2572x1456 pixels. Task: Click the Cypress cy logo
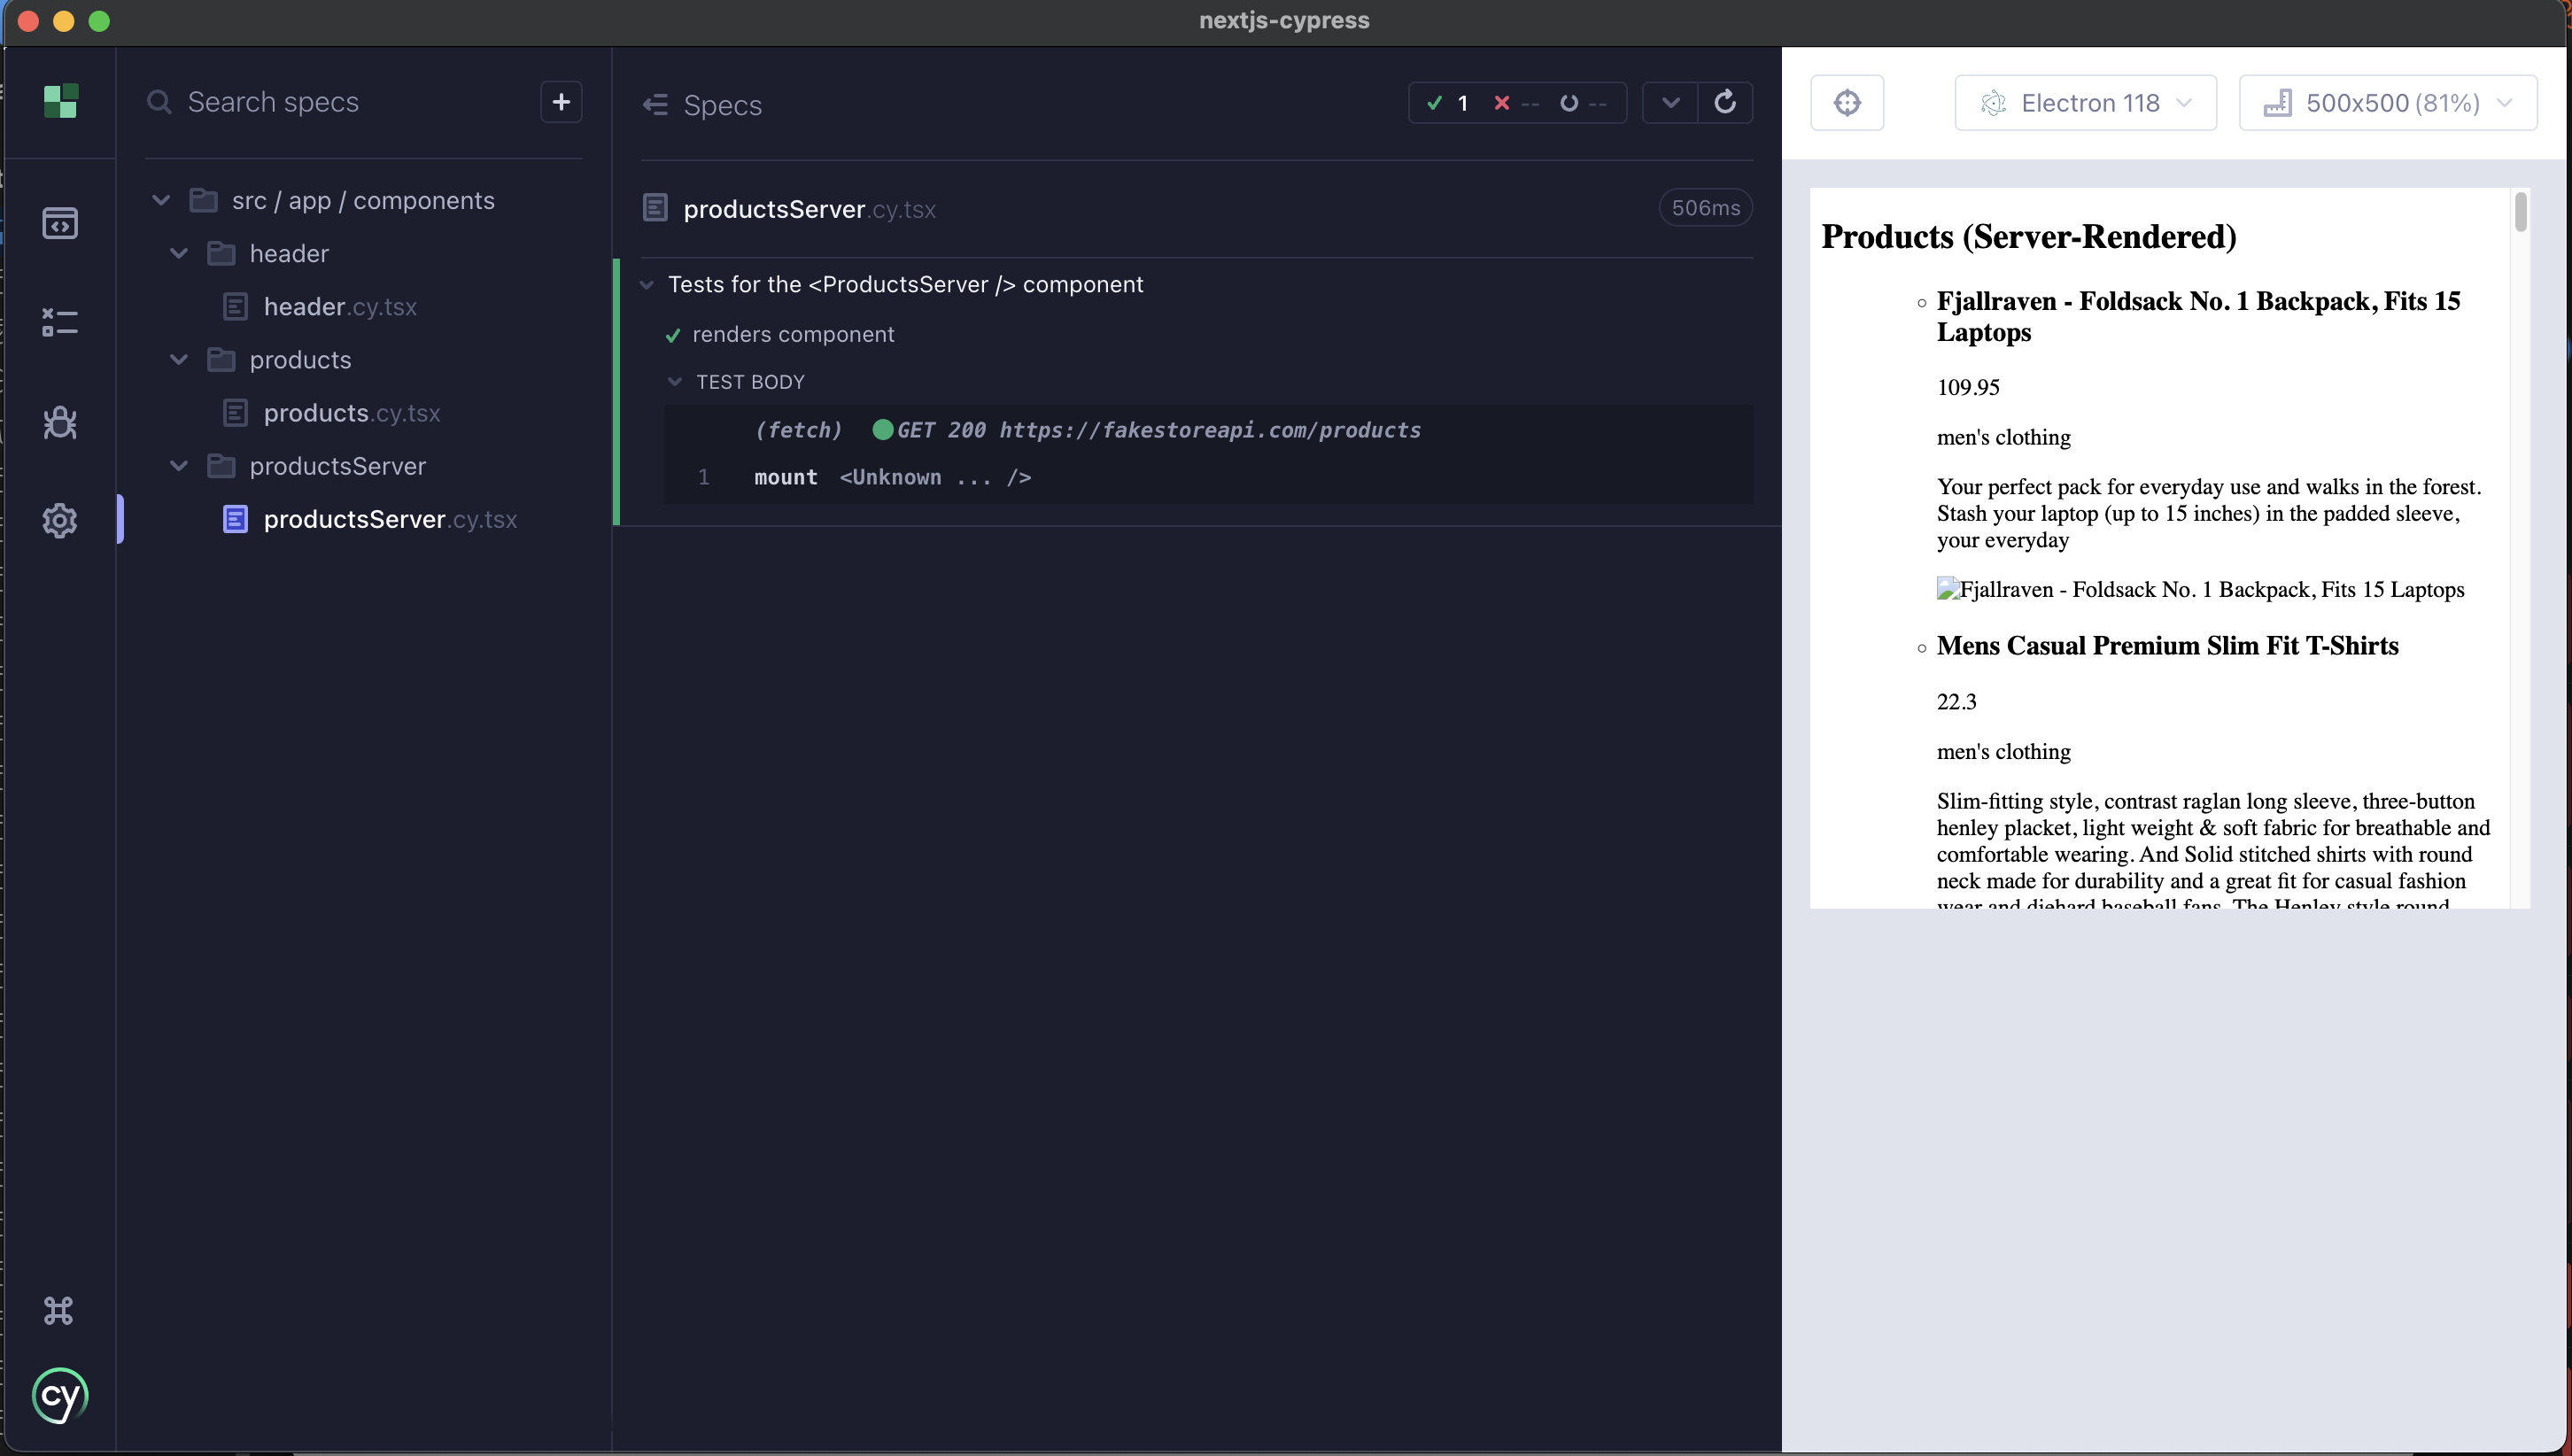click(x=60, y=1396)
